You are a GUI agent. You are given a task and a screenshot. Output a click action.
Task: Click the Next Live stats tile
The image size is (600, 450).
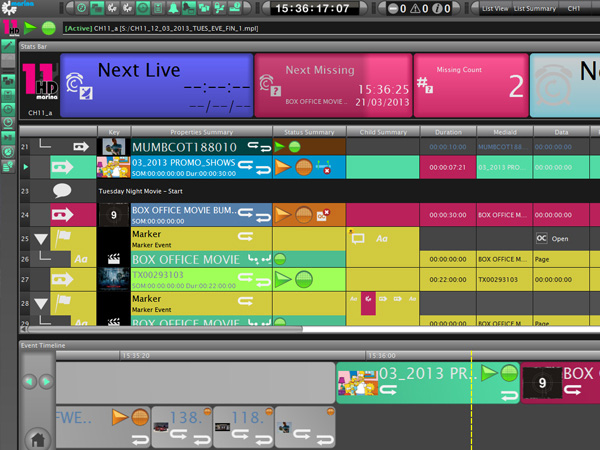(157, 85)
